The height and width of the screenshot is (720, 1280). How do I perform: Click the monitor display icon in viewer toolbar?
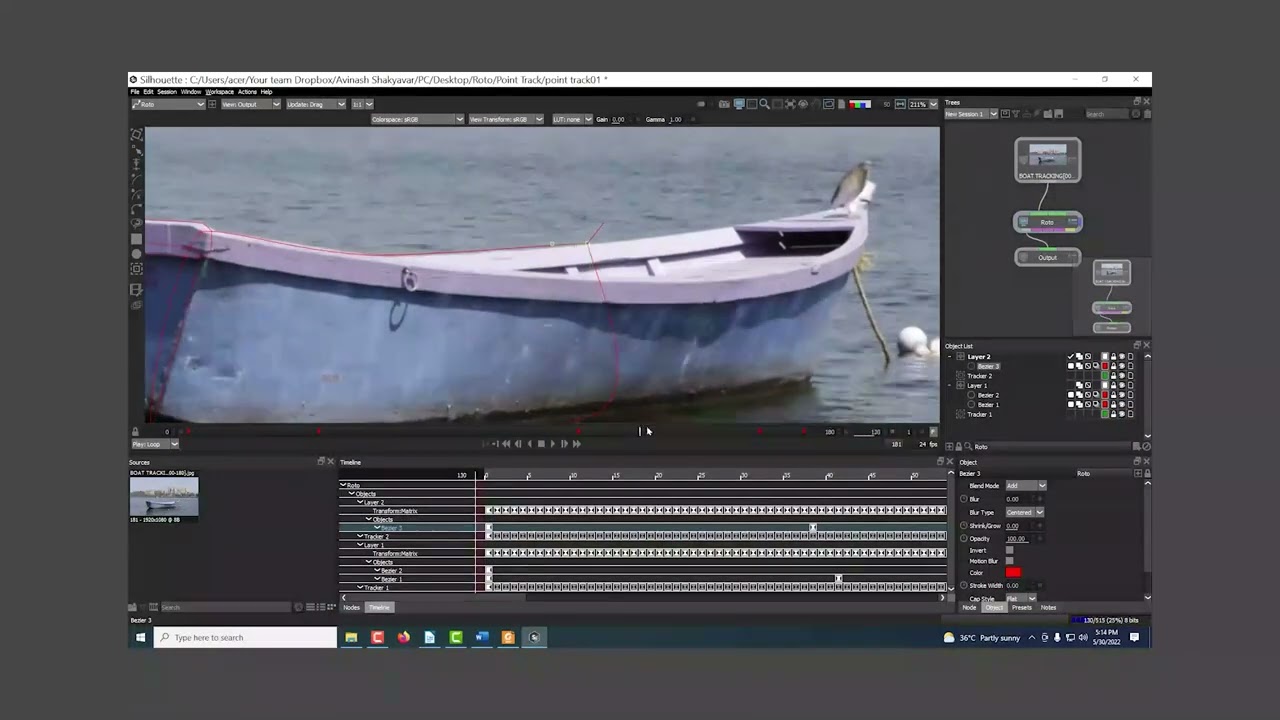739,104
